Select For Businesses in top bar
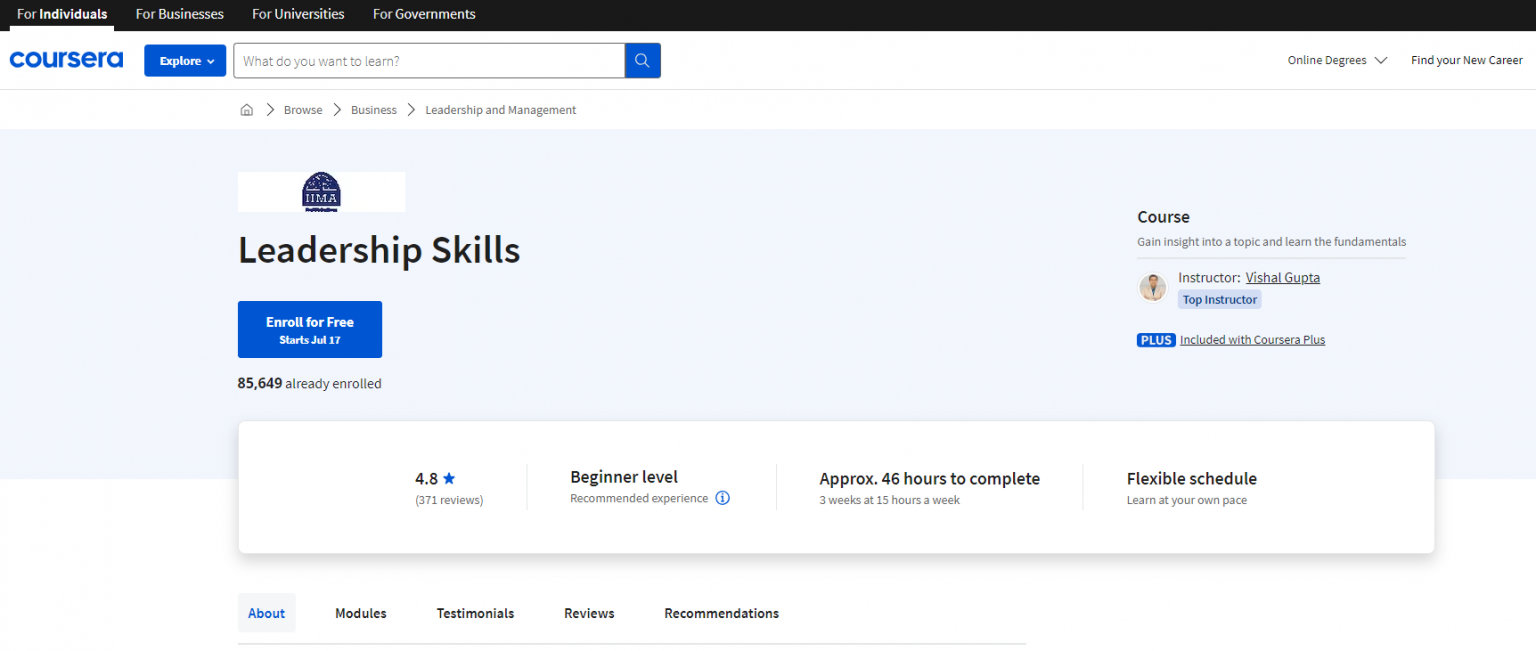 click(x=180, y=14)
